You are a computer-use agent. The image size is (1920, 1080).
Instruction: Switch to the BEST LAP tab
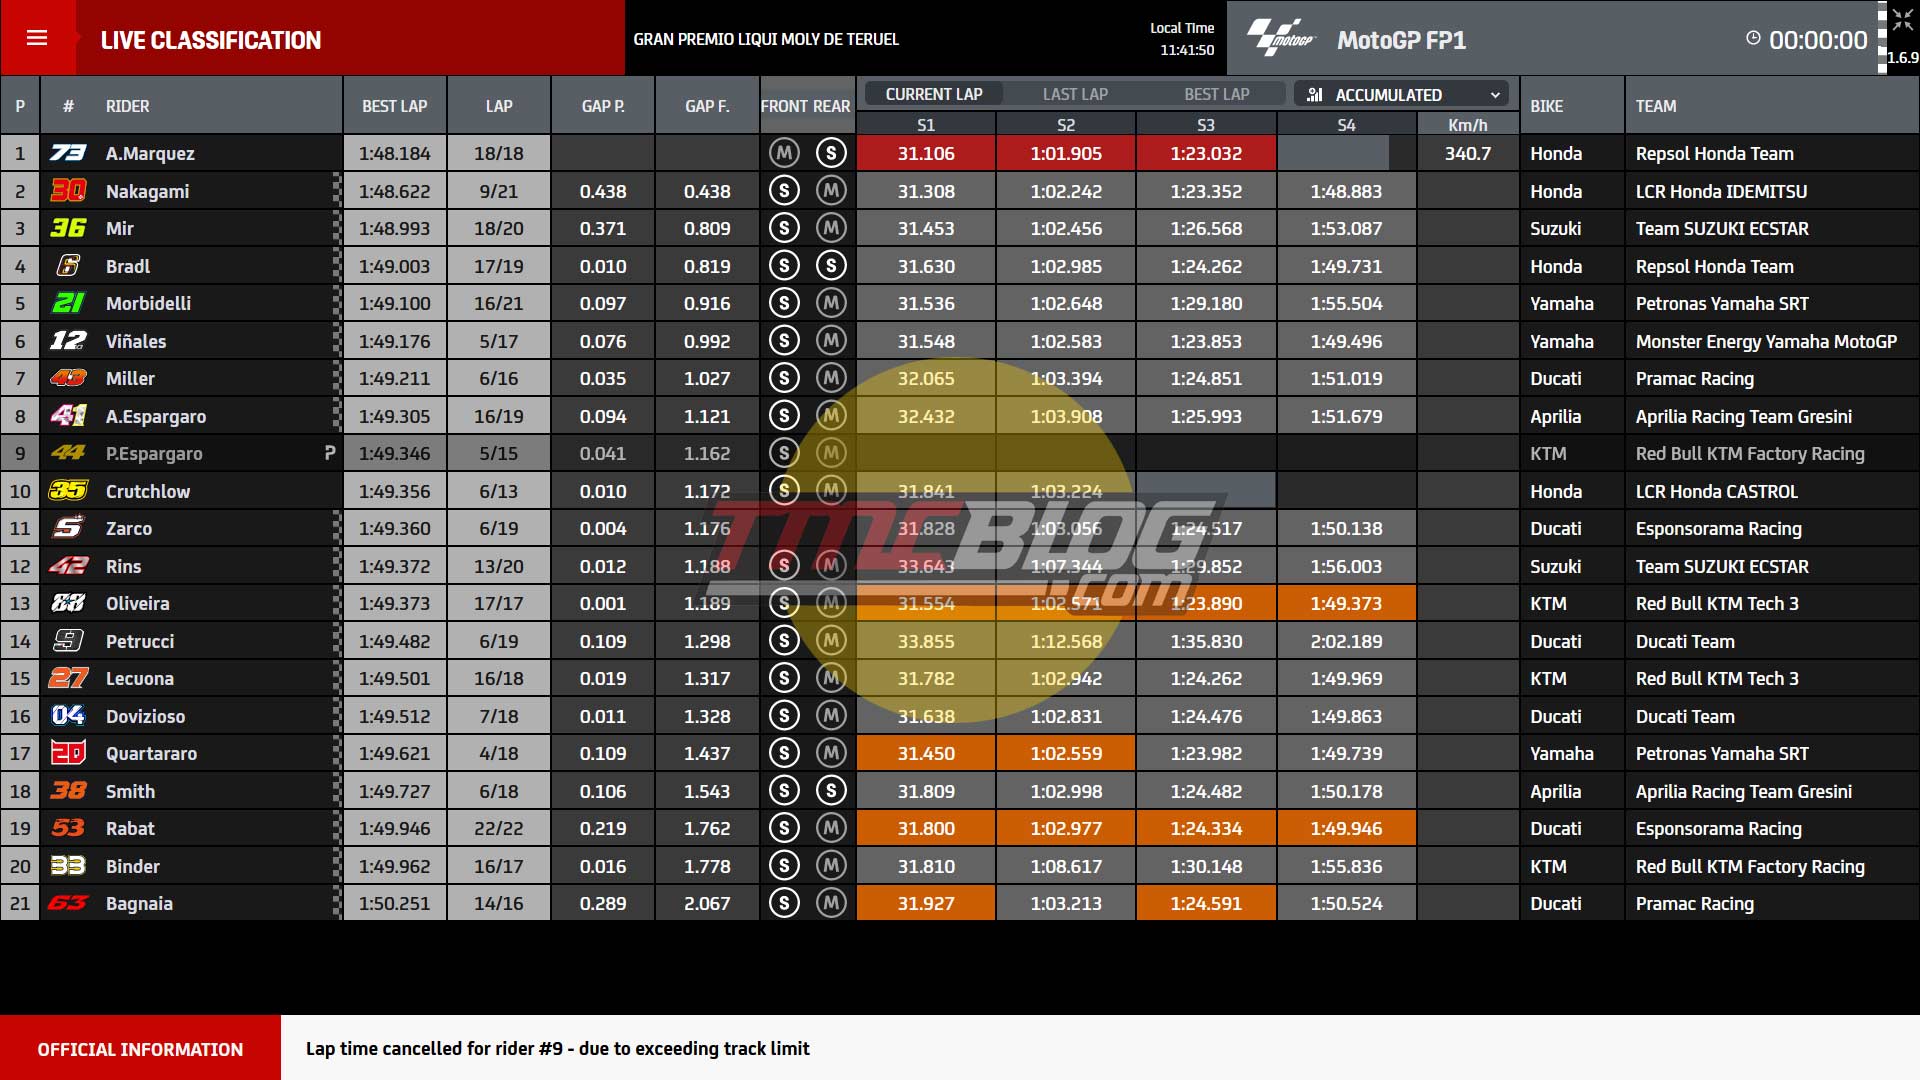coord(1216,94)
